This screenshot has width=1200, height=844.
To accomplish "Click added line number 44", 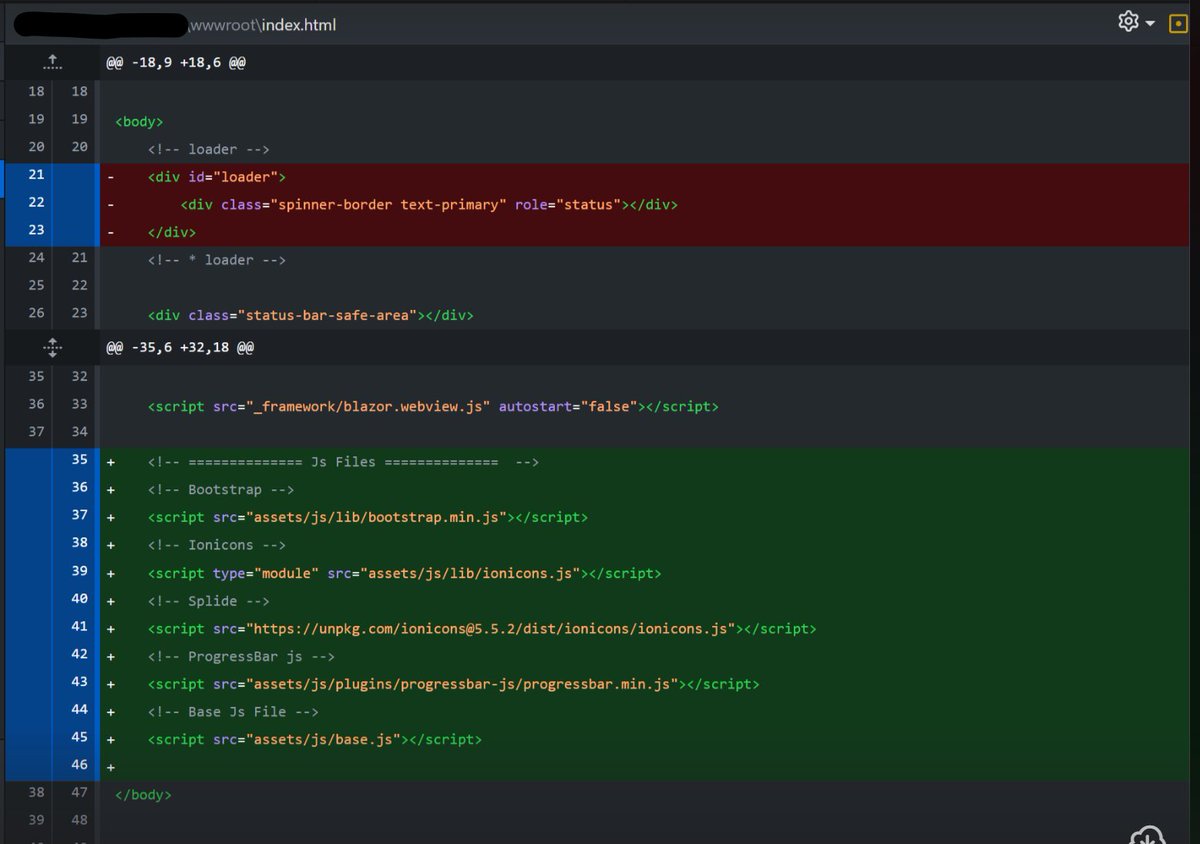I will click(x=79, y=709).
